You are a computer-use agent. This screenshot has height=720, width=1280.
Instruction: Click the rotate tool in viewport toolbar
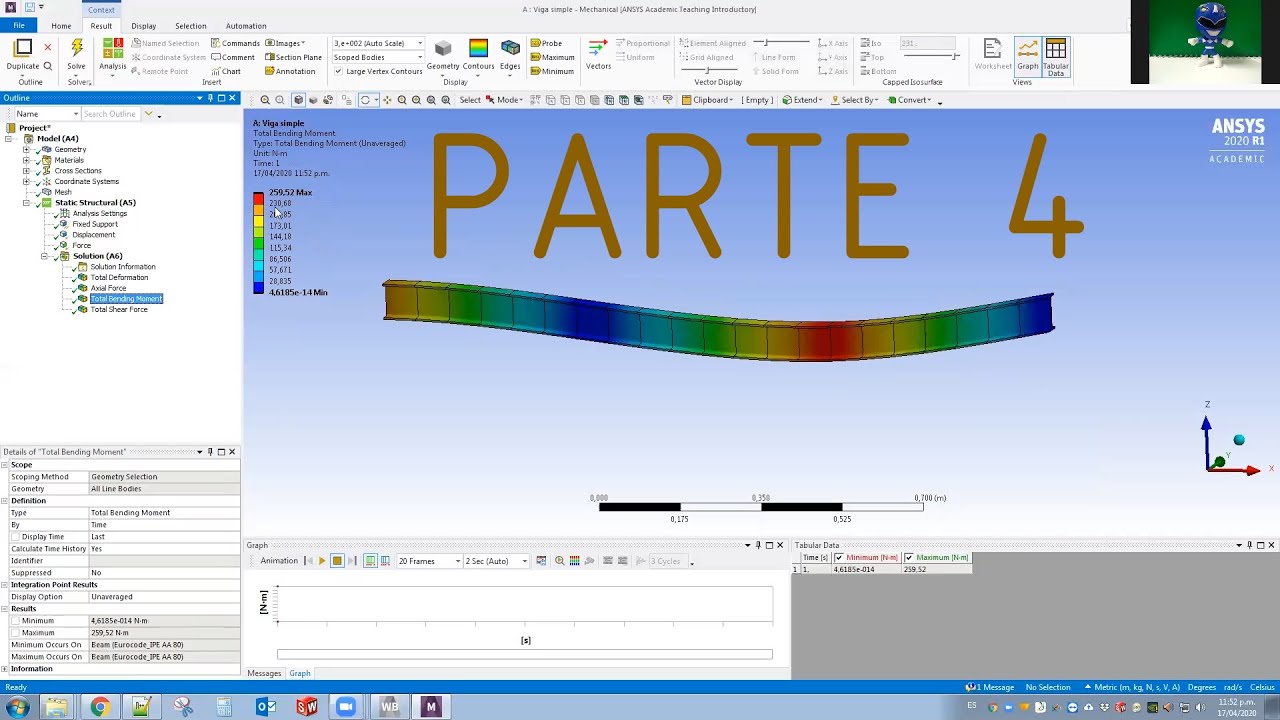[365, 100]
